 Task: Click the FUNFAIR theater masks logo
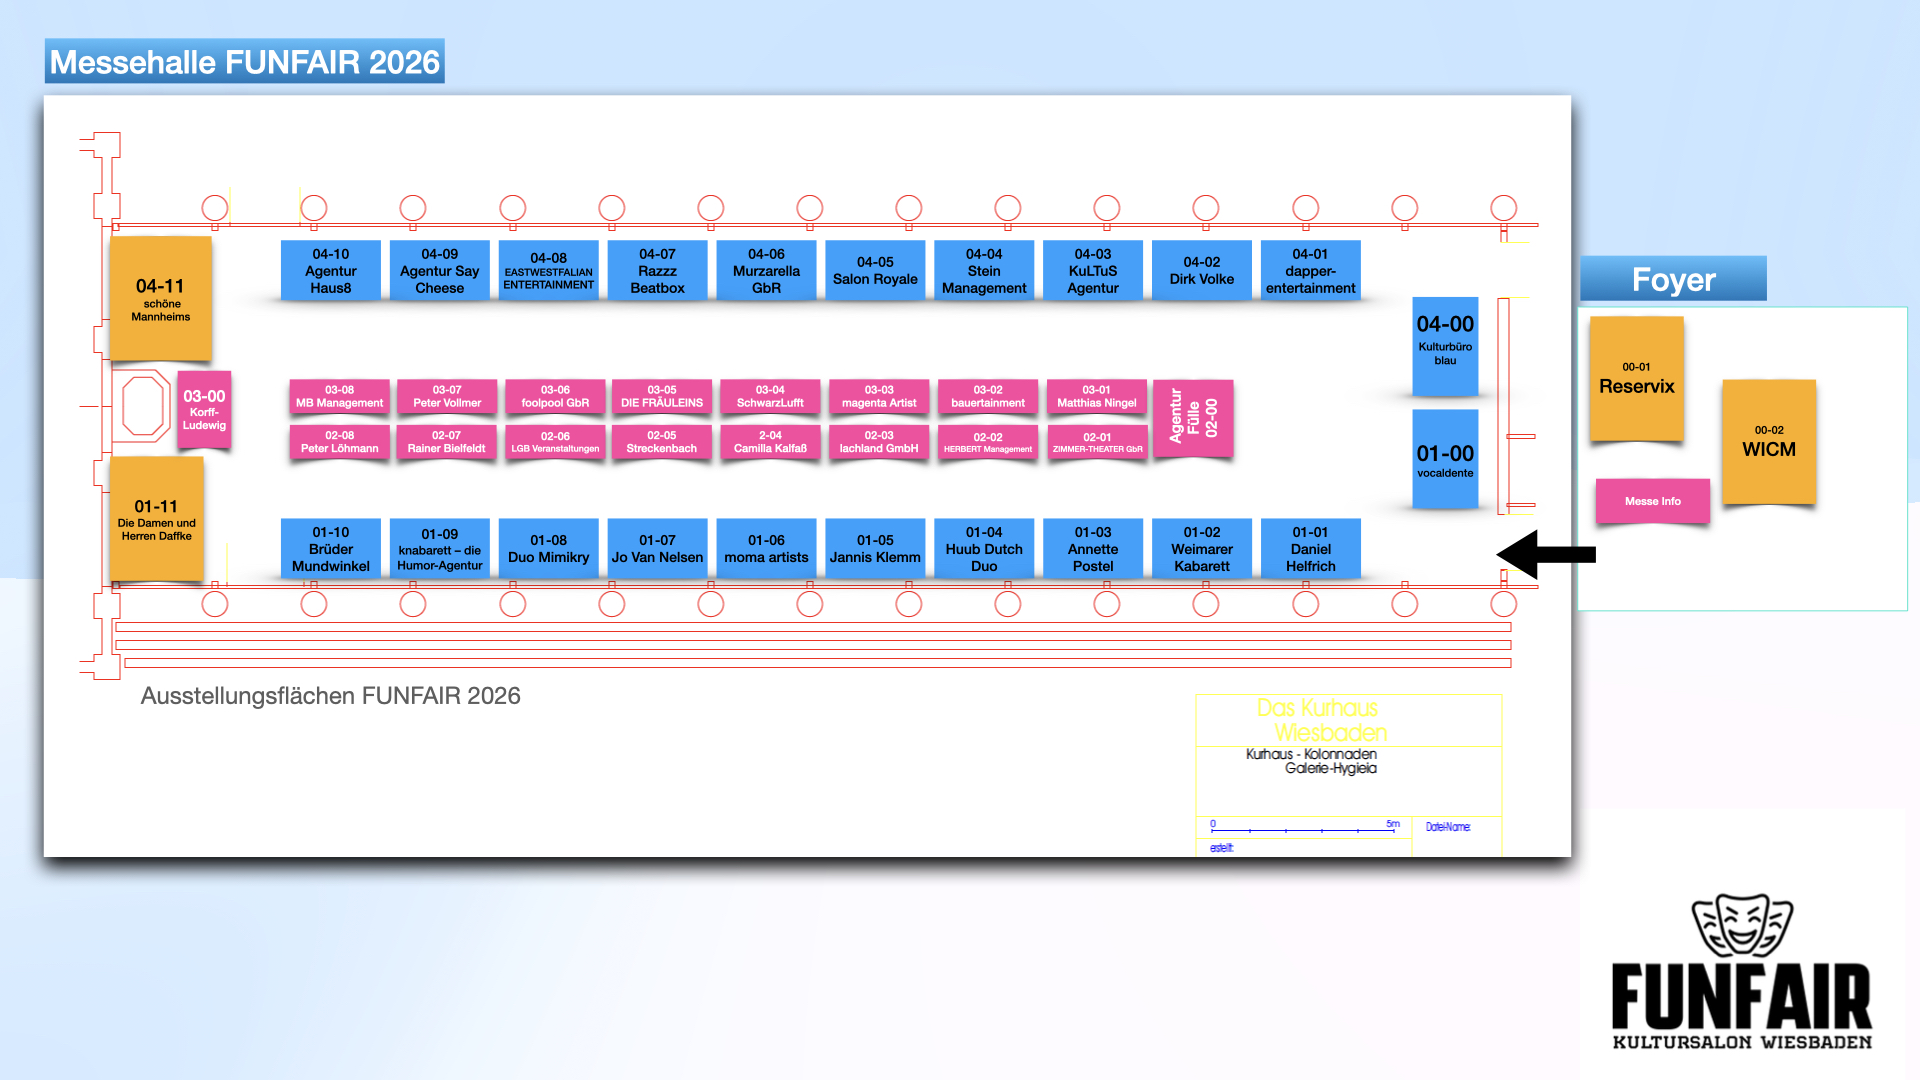[x=1741, y=925]
